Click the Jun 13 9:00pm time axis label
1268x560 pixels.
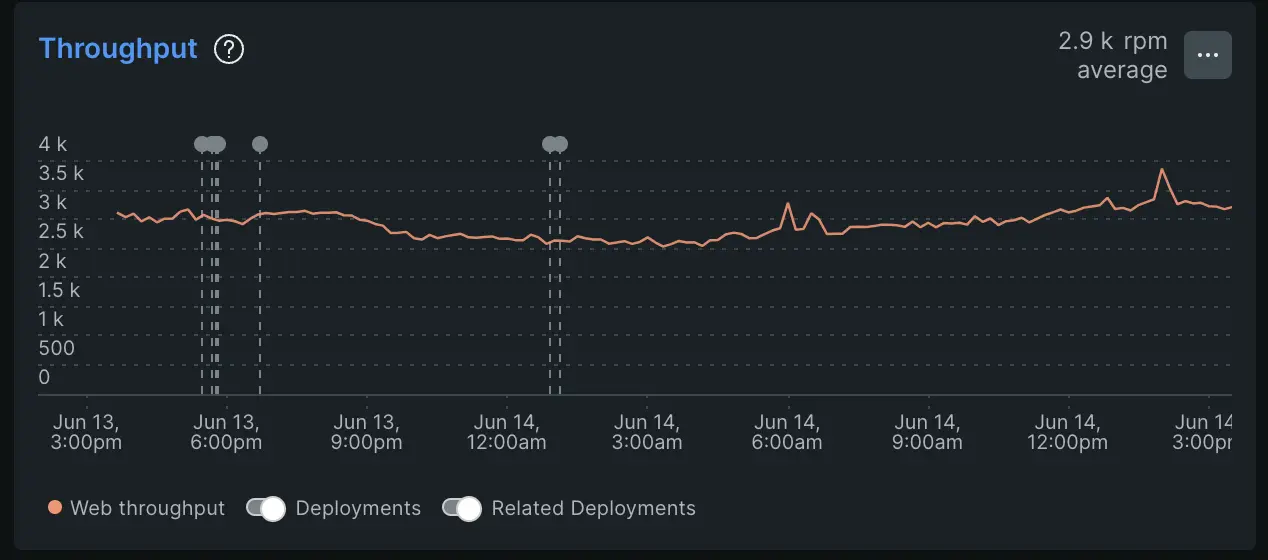[366, 432]
